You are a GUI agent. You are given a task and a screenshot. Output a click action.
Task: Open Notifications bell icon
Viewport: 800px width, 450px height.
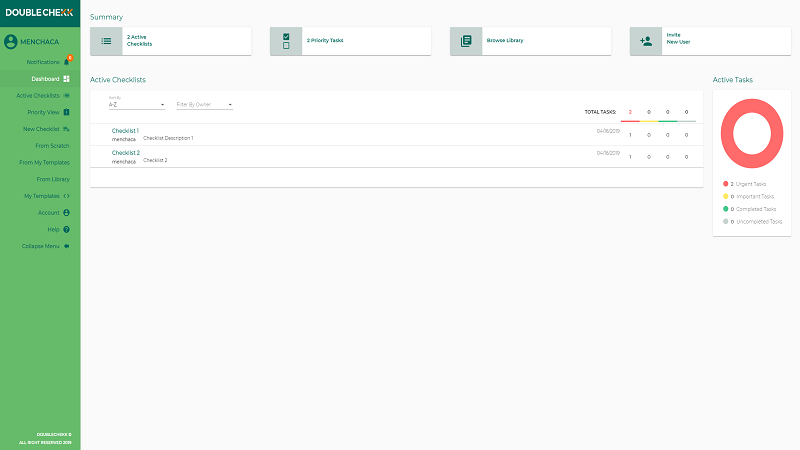pos(67,62)
